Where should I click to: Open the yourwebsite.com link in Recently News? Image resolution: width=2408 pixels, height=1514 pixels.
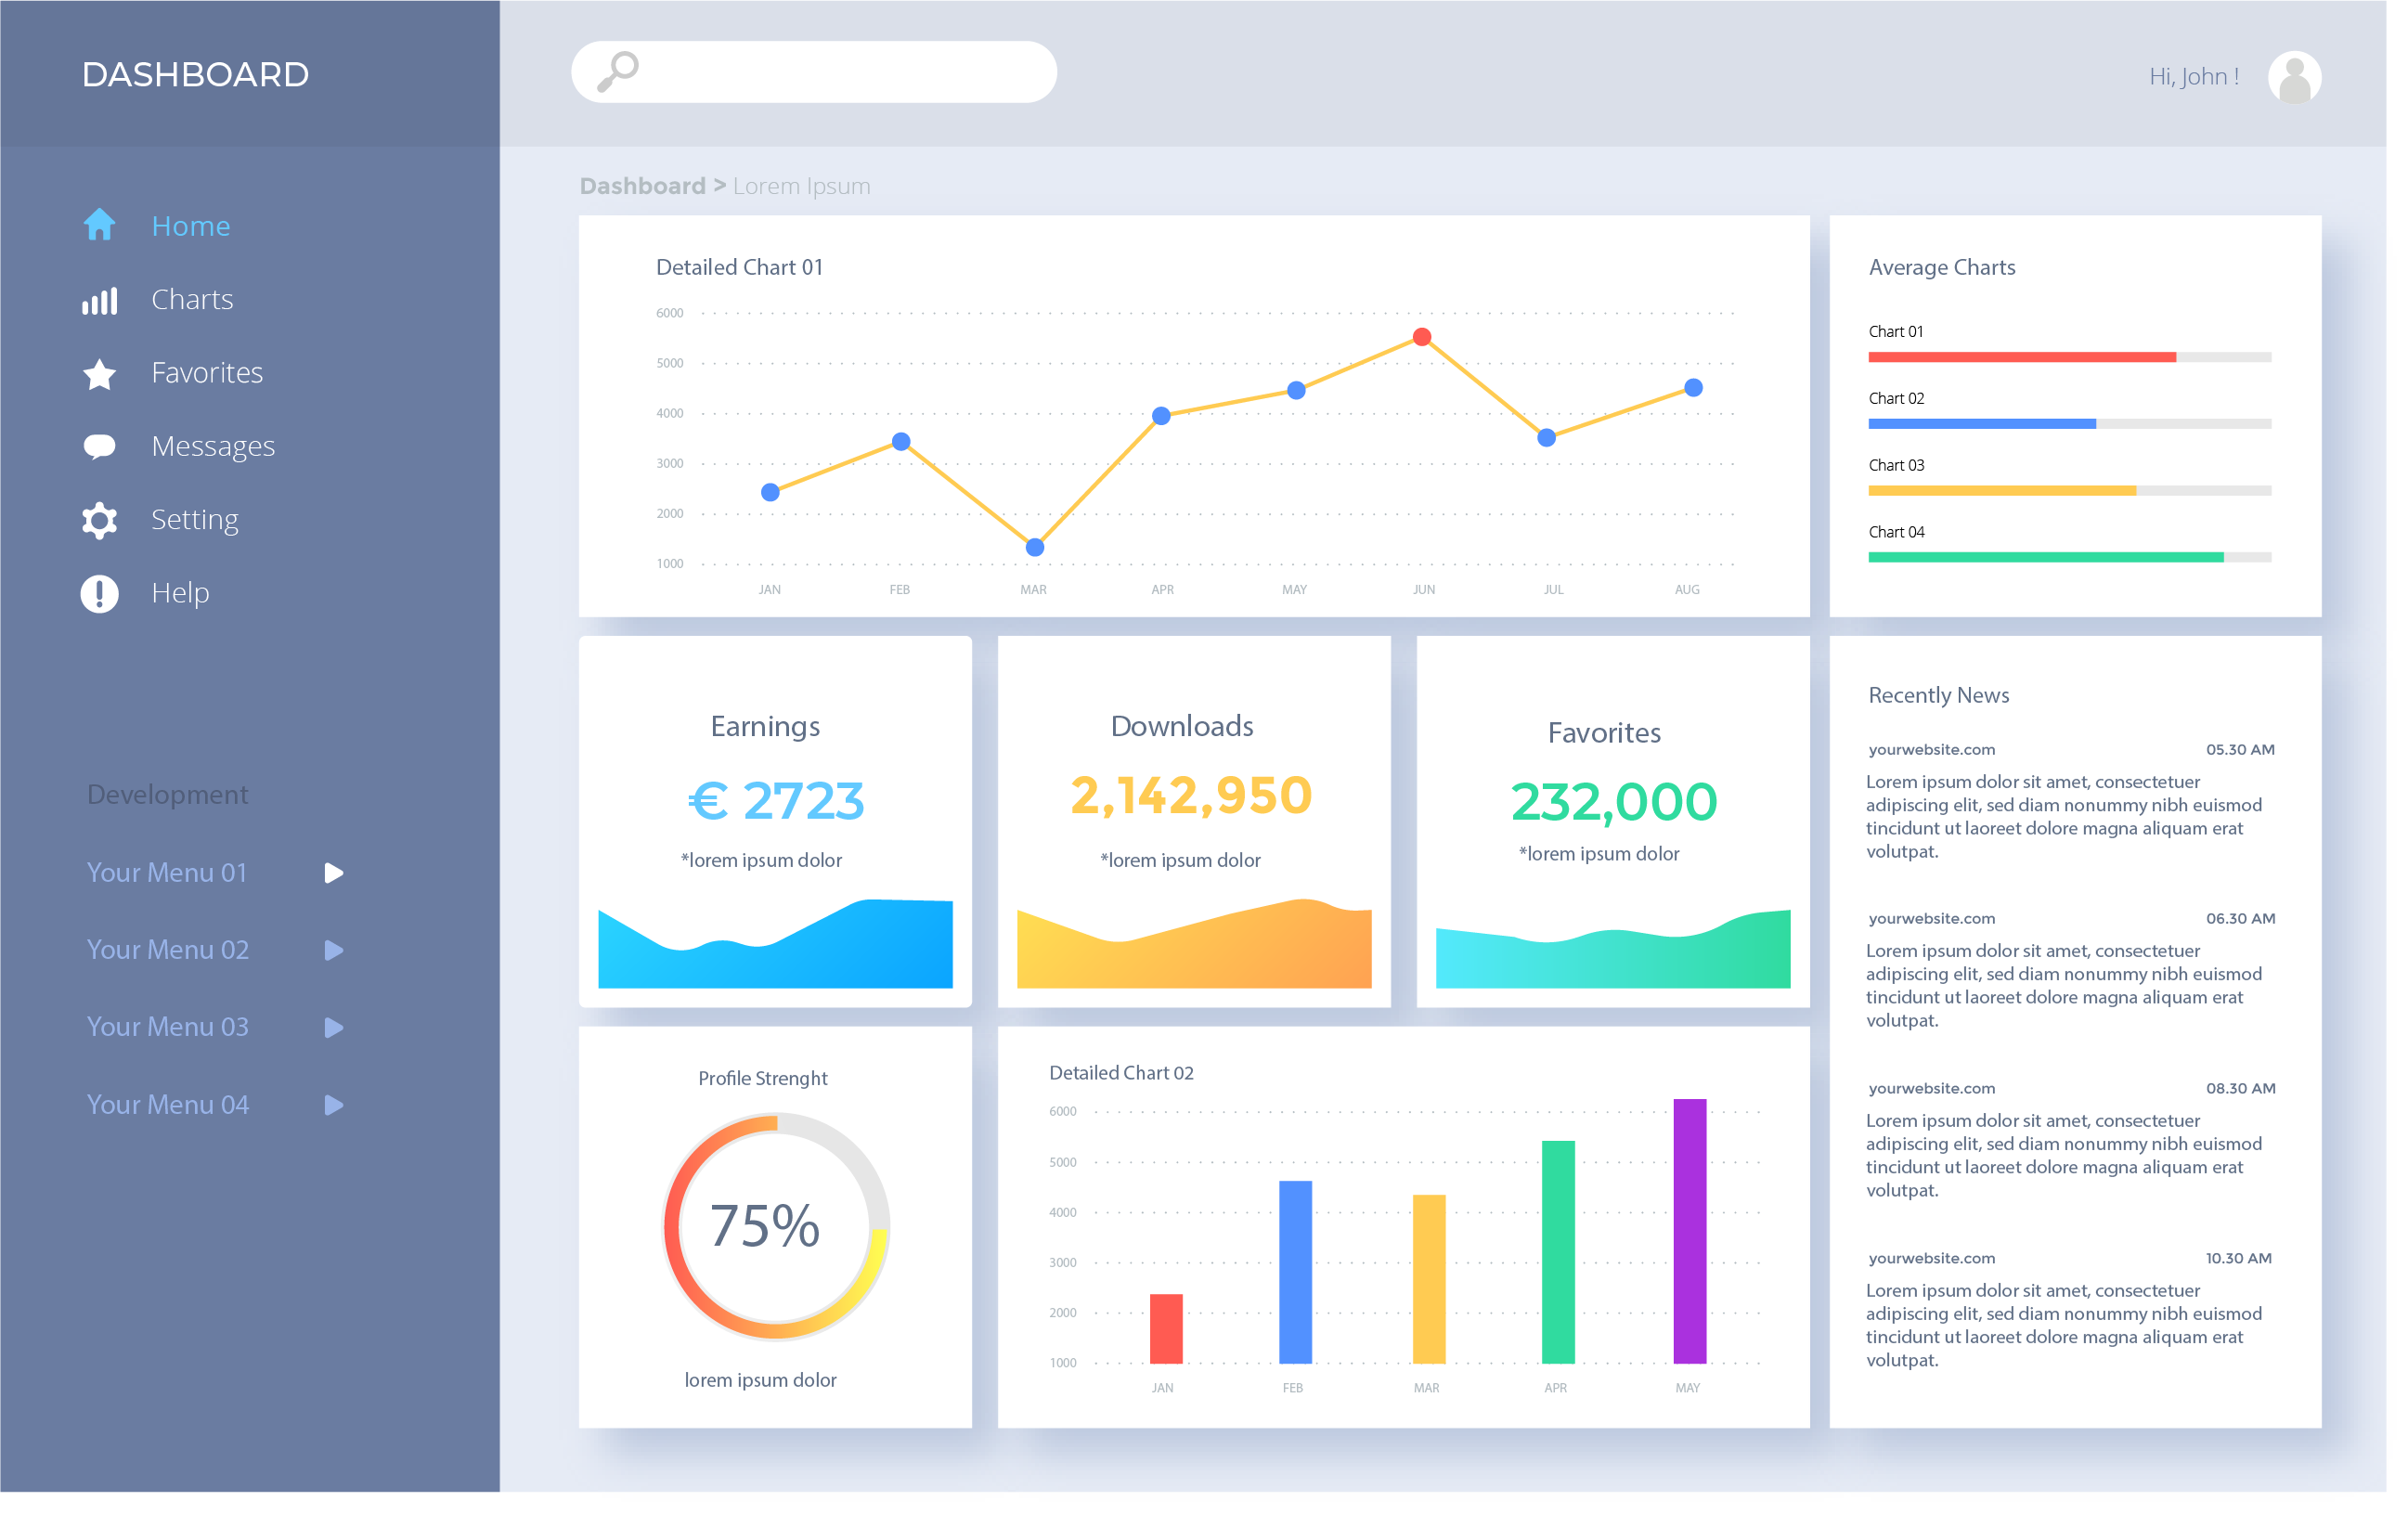[1931, 748]
